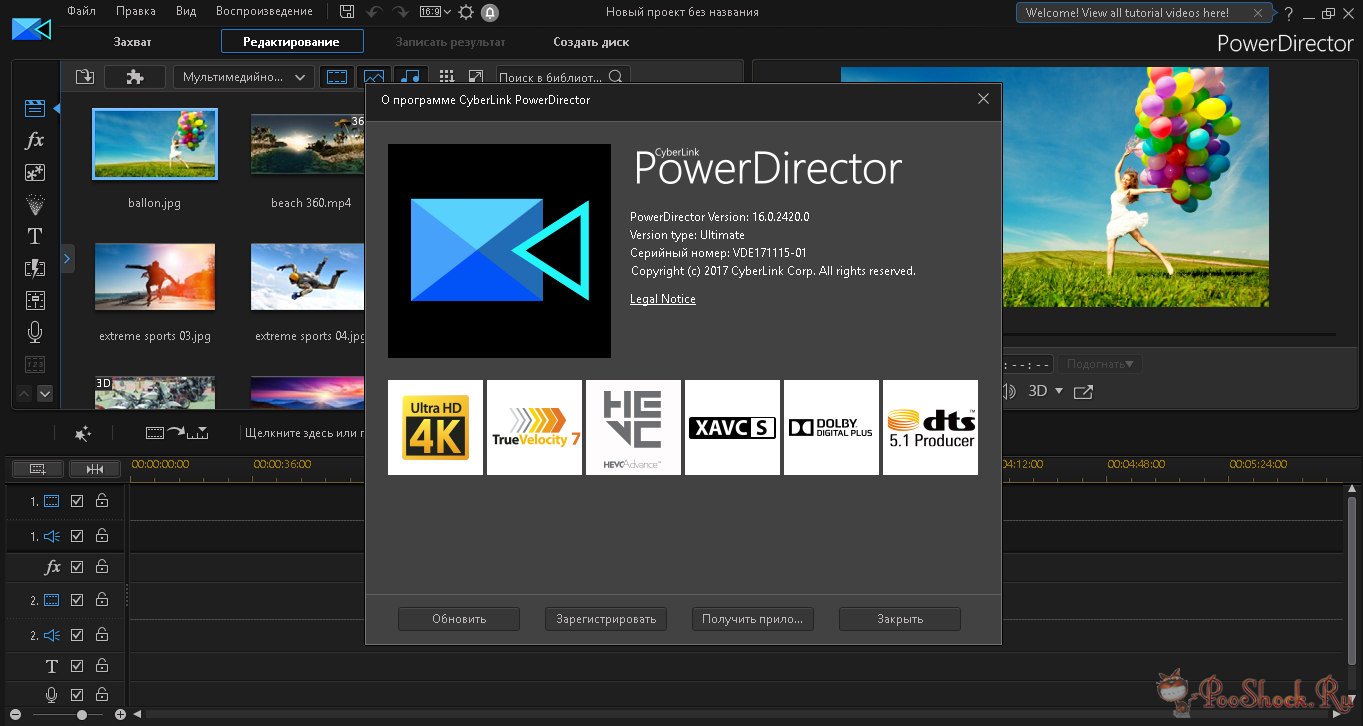Open the Multimedia content dropdown in the library
1363x726 pixels.
[x=244, y=77]
